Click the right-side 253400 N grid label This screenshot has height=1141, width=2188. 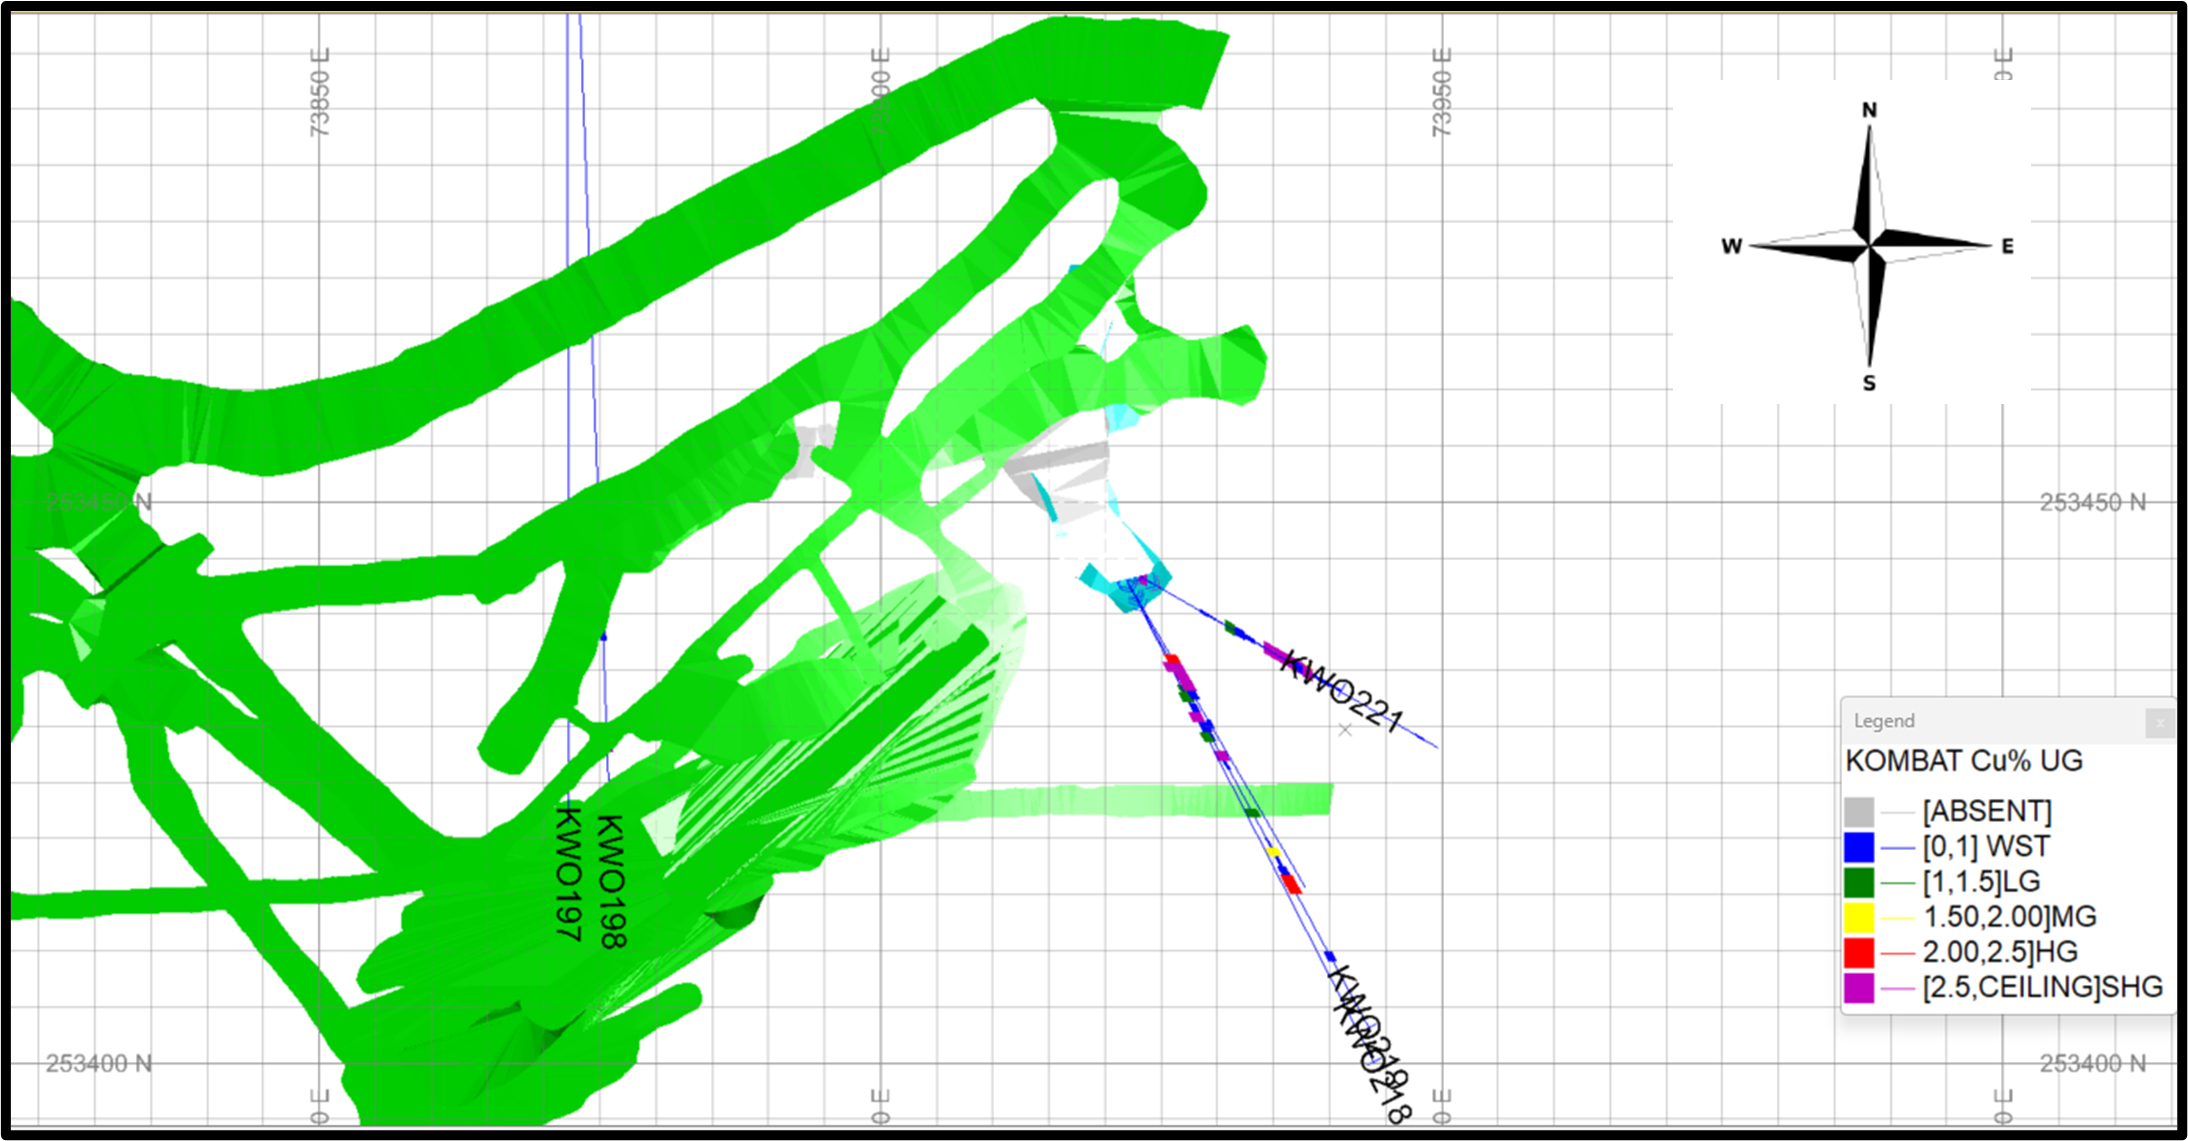(x=2092, y=1063)
